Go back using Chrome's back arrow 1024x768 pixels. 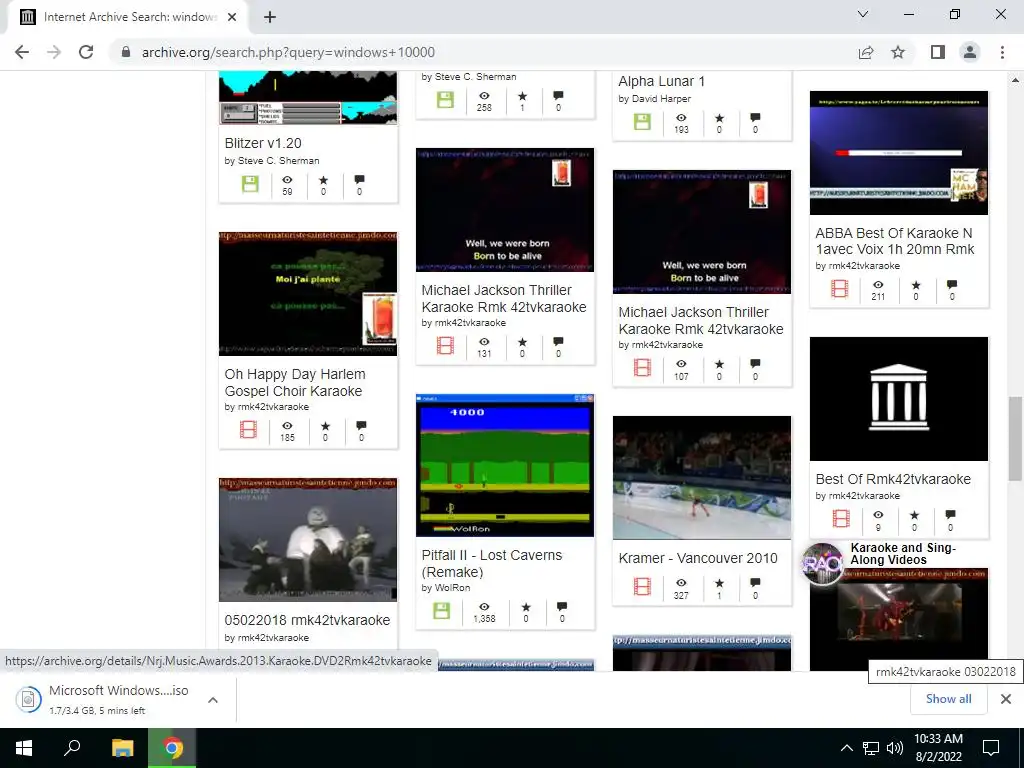pyautogui.click(x=22, y=52)
